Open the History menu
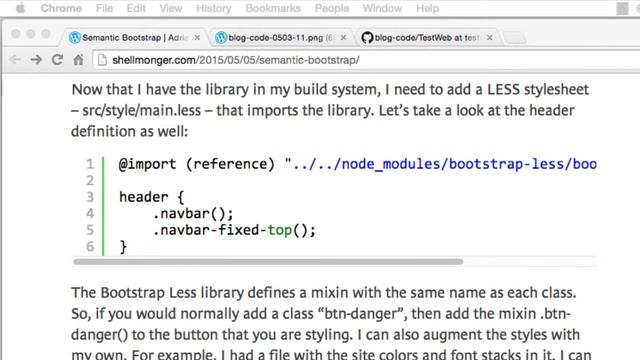This screenshot has height=360, width=640. click(x=213, y=8)
